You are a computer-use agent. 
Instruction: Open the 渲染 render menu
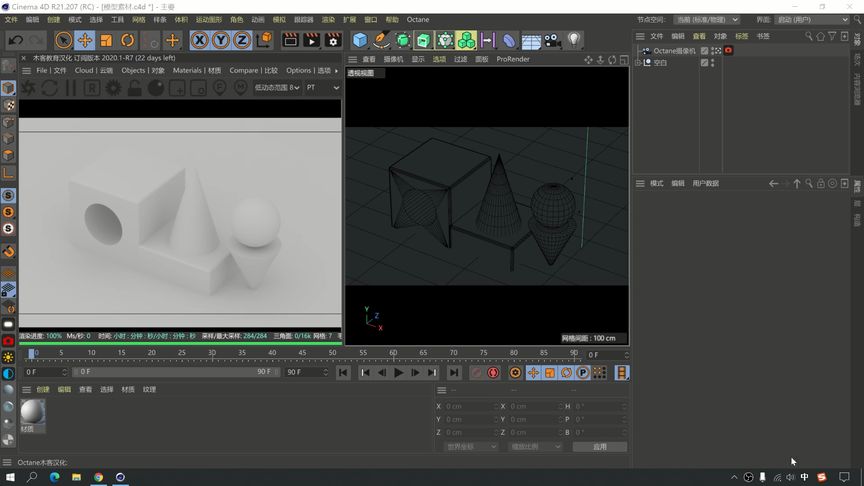(x=328, y=19)
